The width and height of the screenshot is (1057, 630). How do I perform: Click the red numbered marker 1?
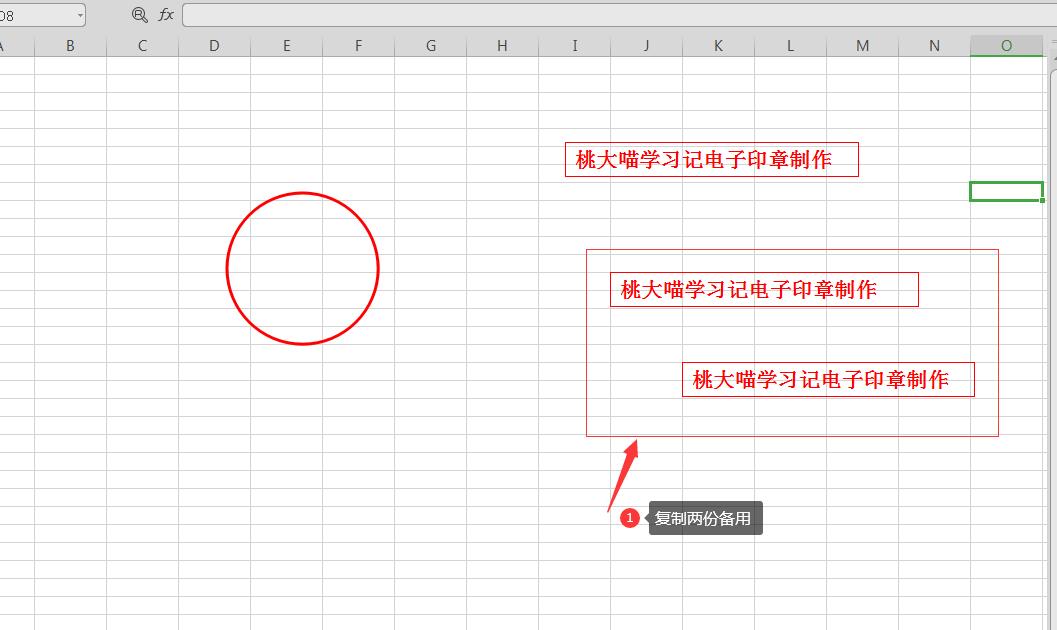point(629,518)
